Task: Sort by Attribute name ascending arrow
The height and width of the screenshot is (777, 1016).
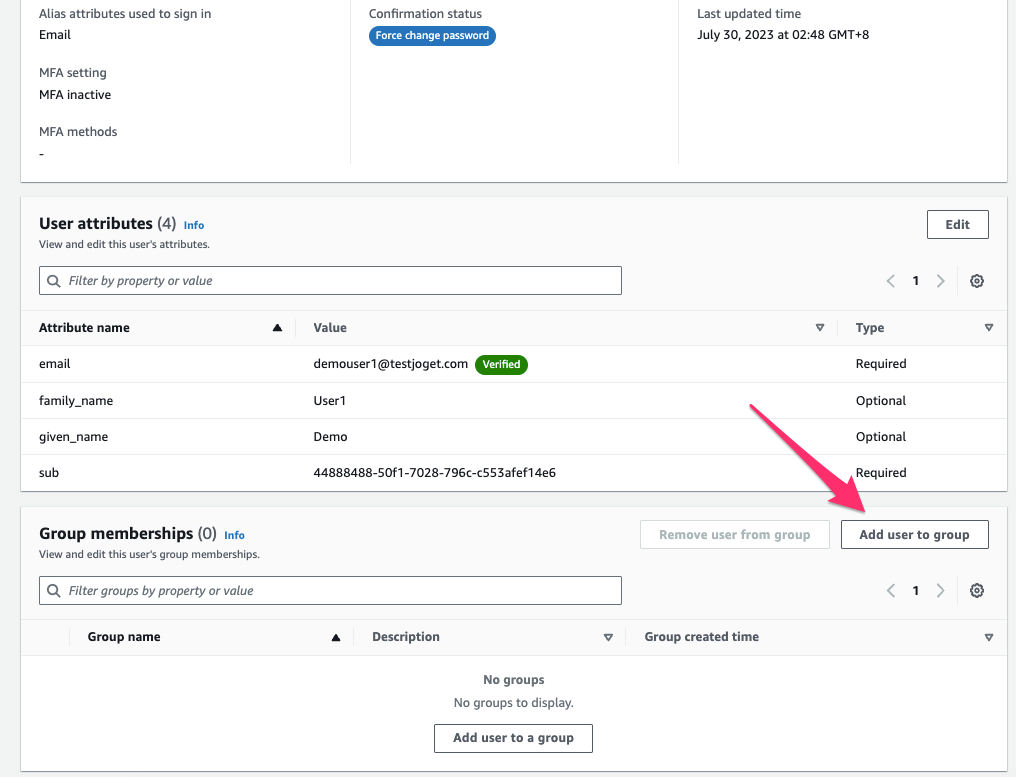Action: coord(277,328)
